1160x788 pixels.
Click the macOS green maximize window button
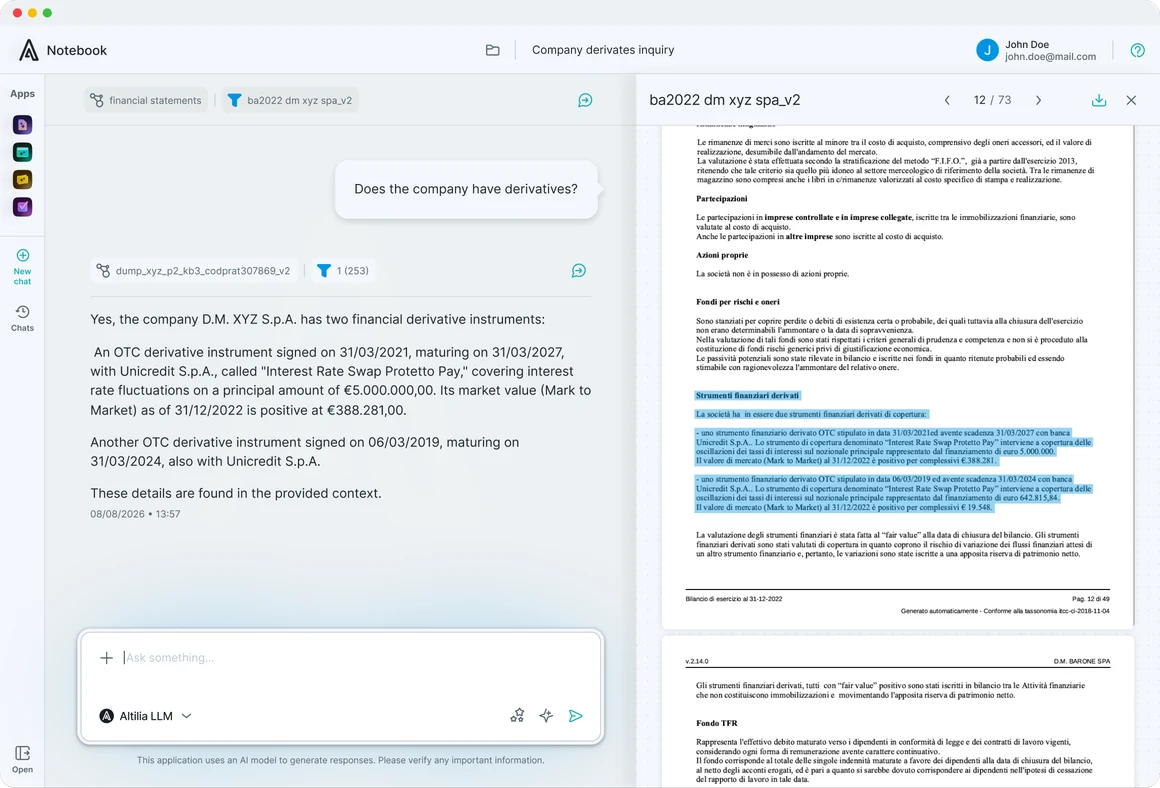pyautogui.click(x=47, y=13)
